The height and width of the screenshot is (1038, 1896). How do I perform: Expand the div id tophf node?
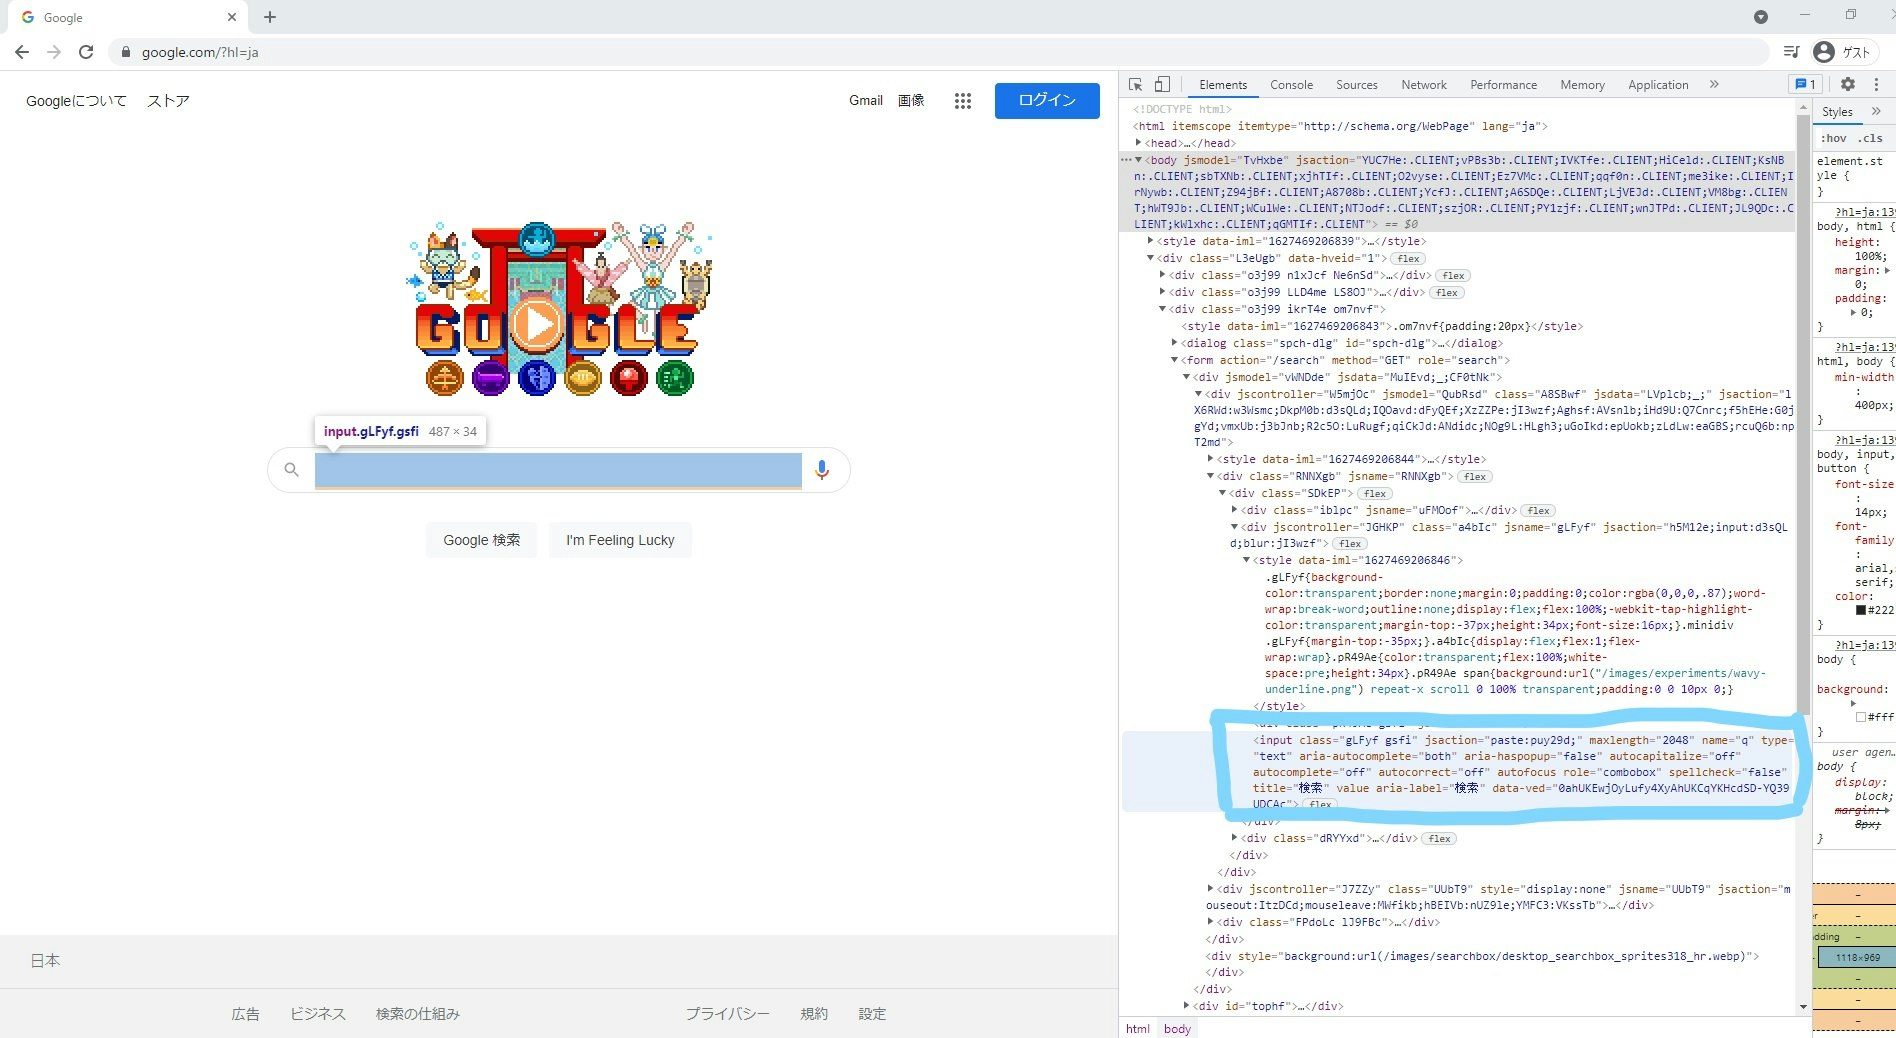[x=1187, y=1006]
